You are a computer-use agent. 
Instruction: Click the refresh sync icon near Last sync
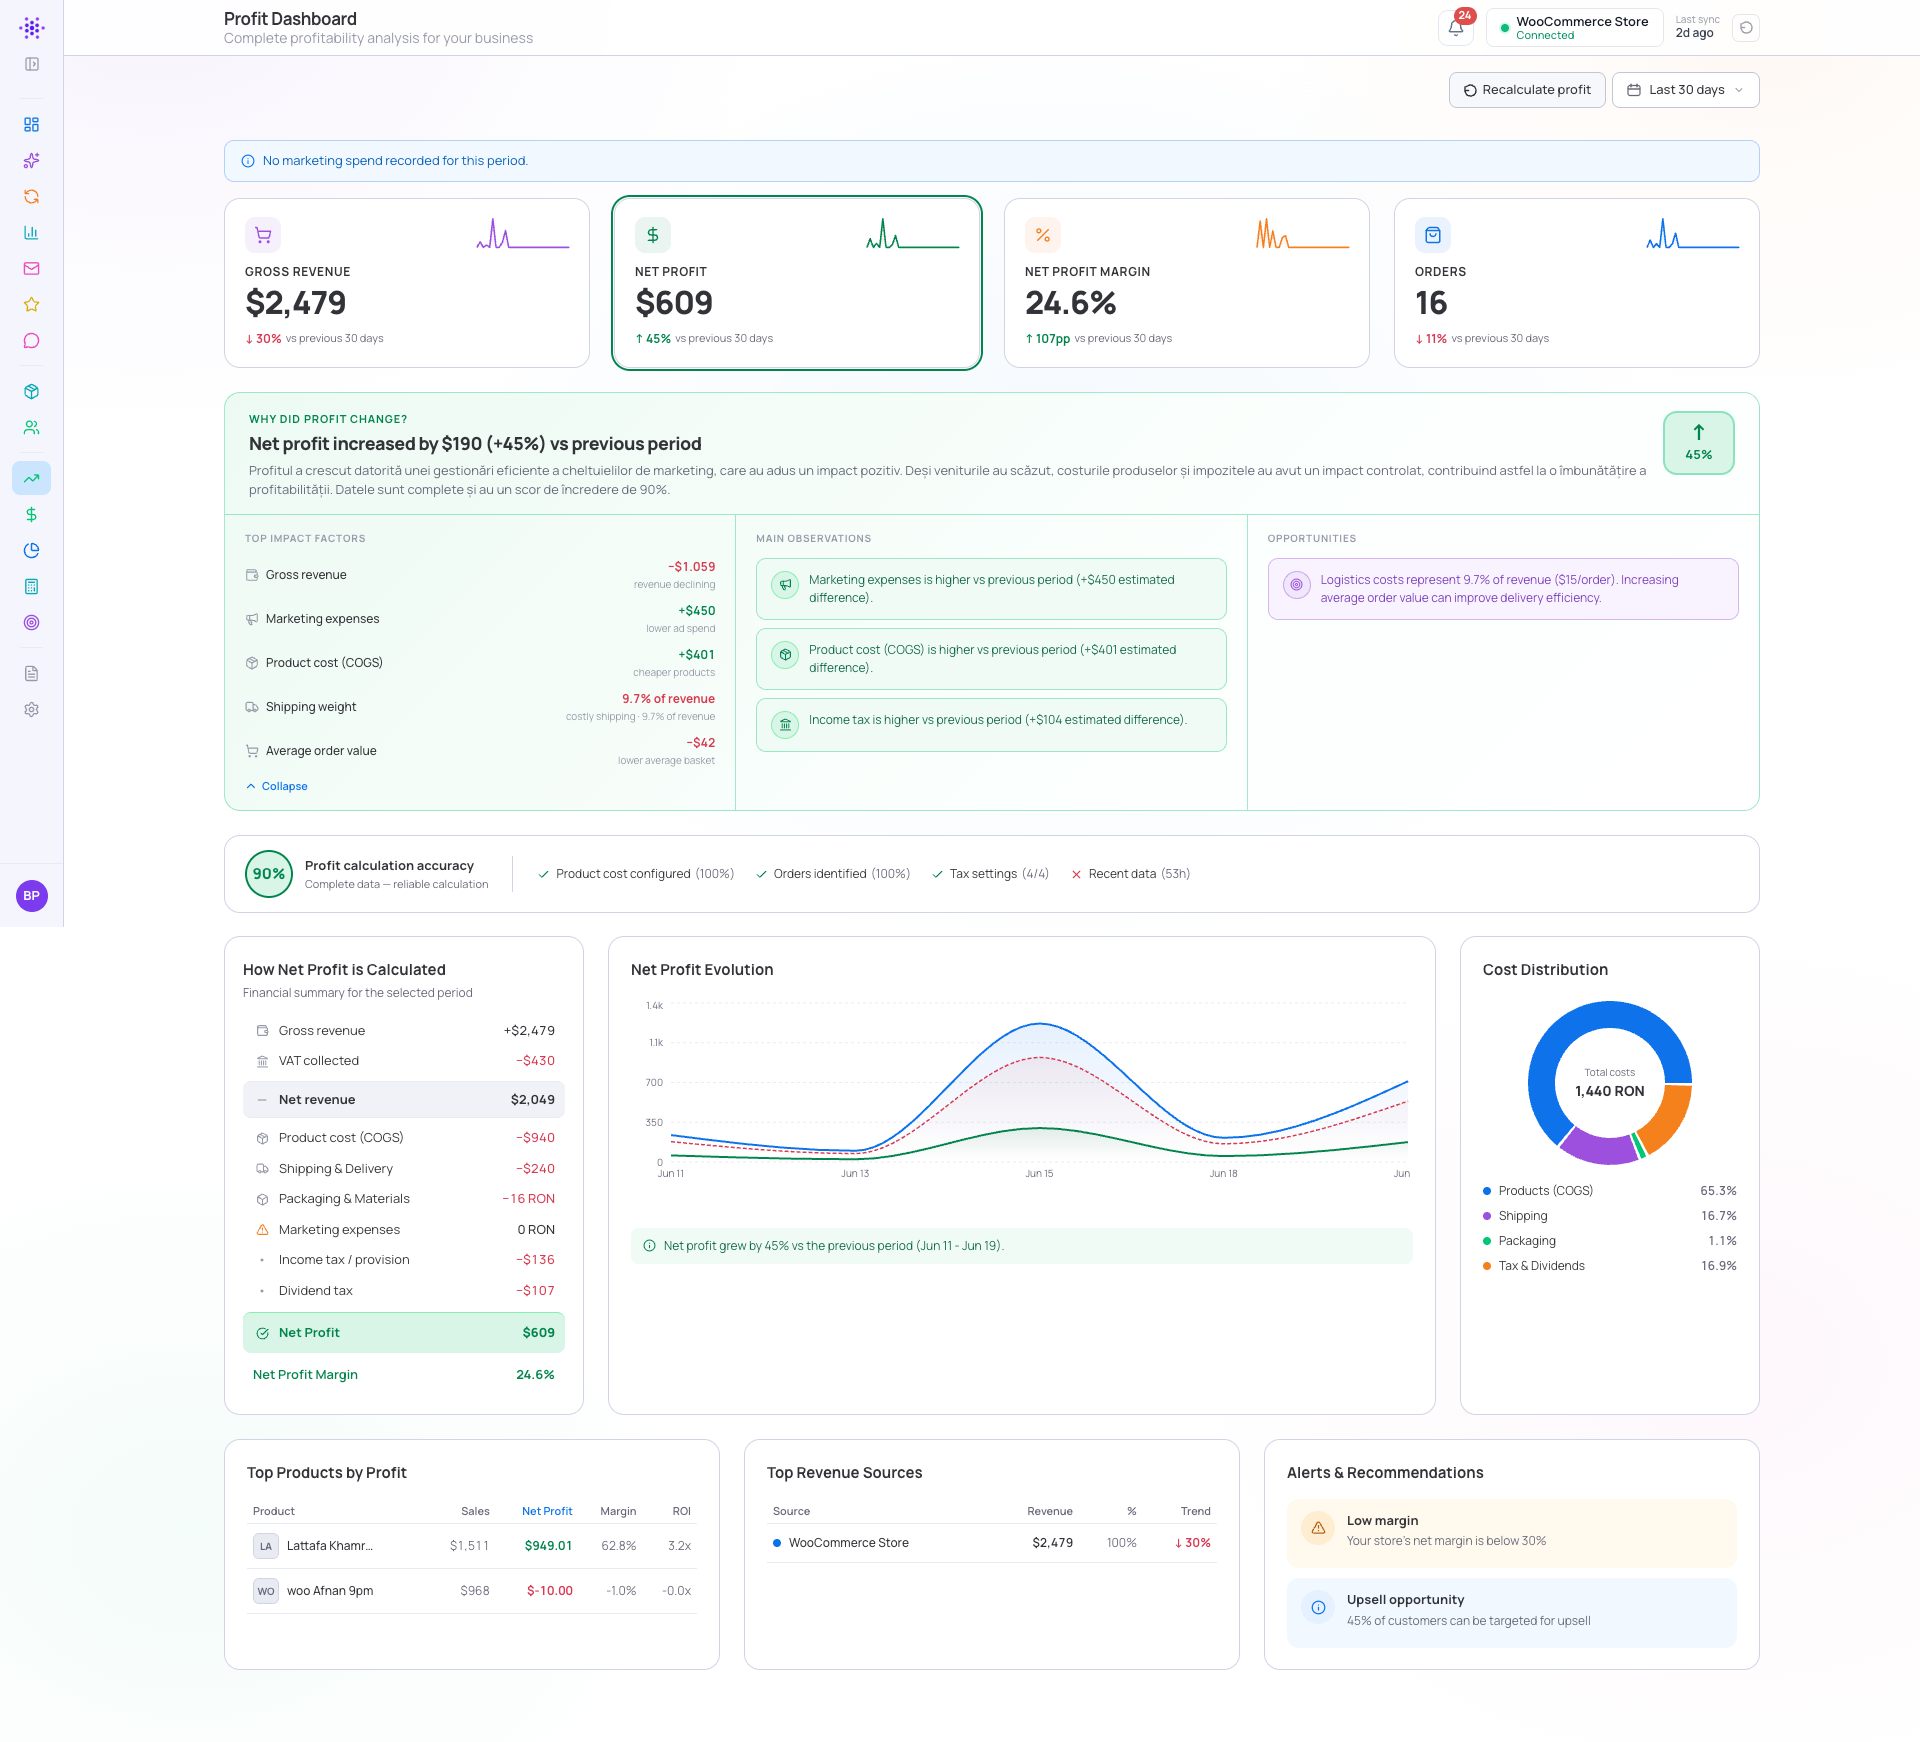tap(1746, 28)
